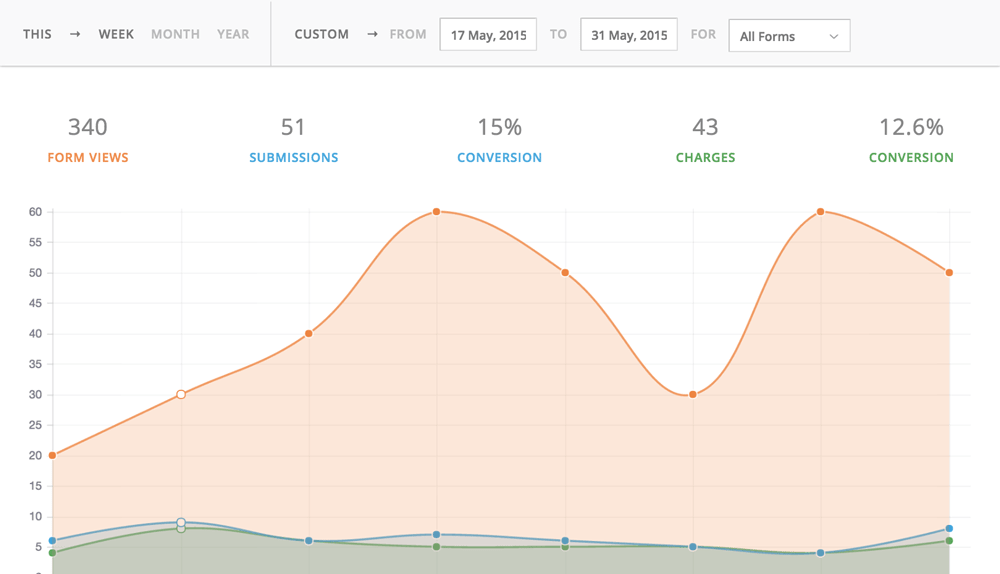The height and width of the screenshot is (574, 1000).
Task: Select the SUBMISSIONS metric label
Action: point(293,157)
